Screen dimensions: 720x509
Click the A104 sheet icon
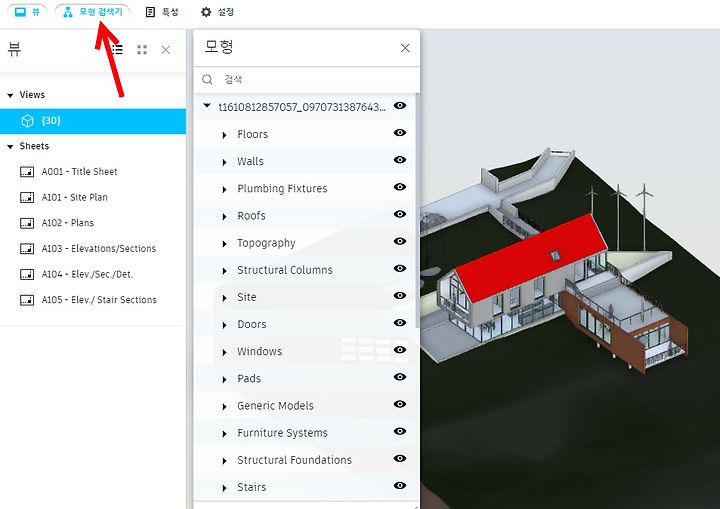[27, 275]
